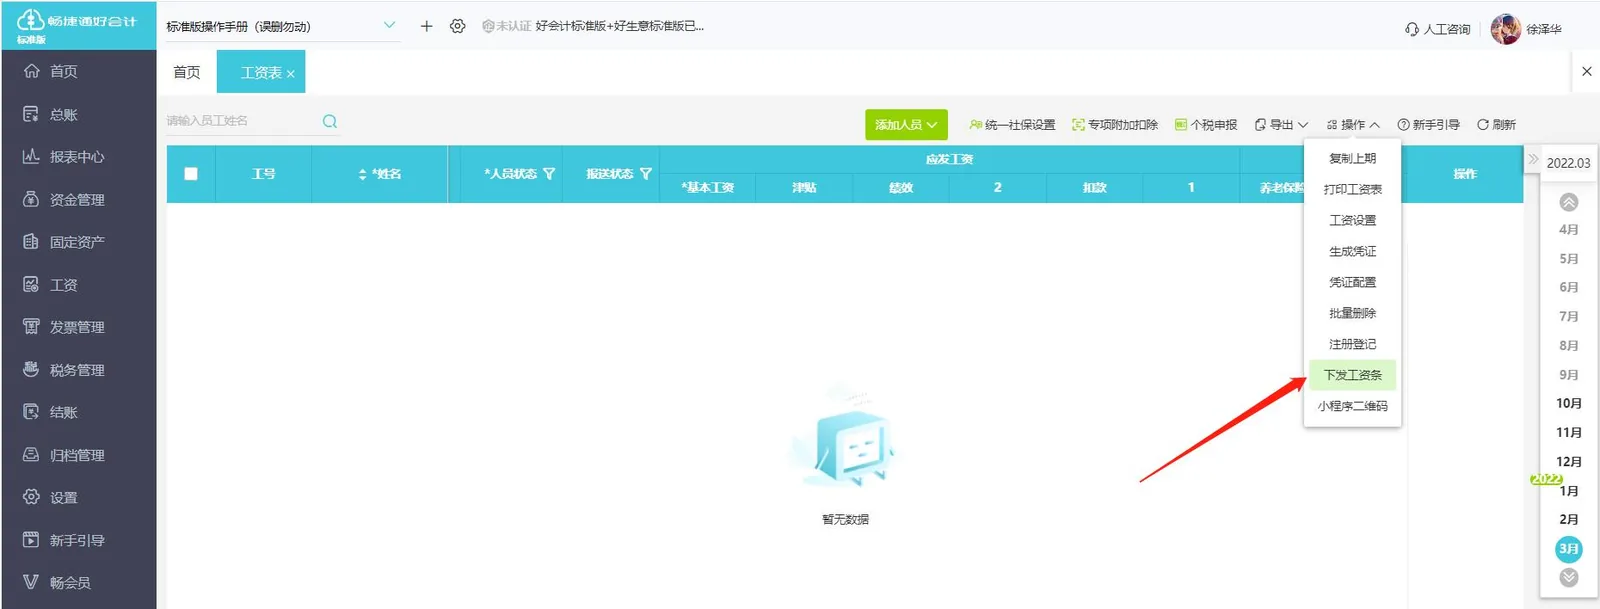This screenshot has width=1600, height=609.
Task: Open 个税申报 tax declaration
Action: [x=1205, y=125]
